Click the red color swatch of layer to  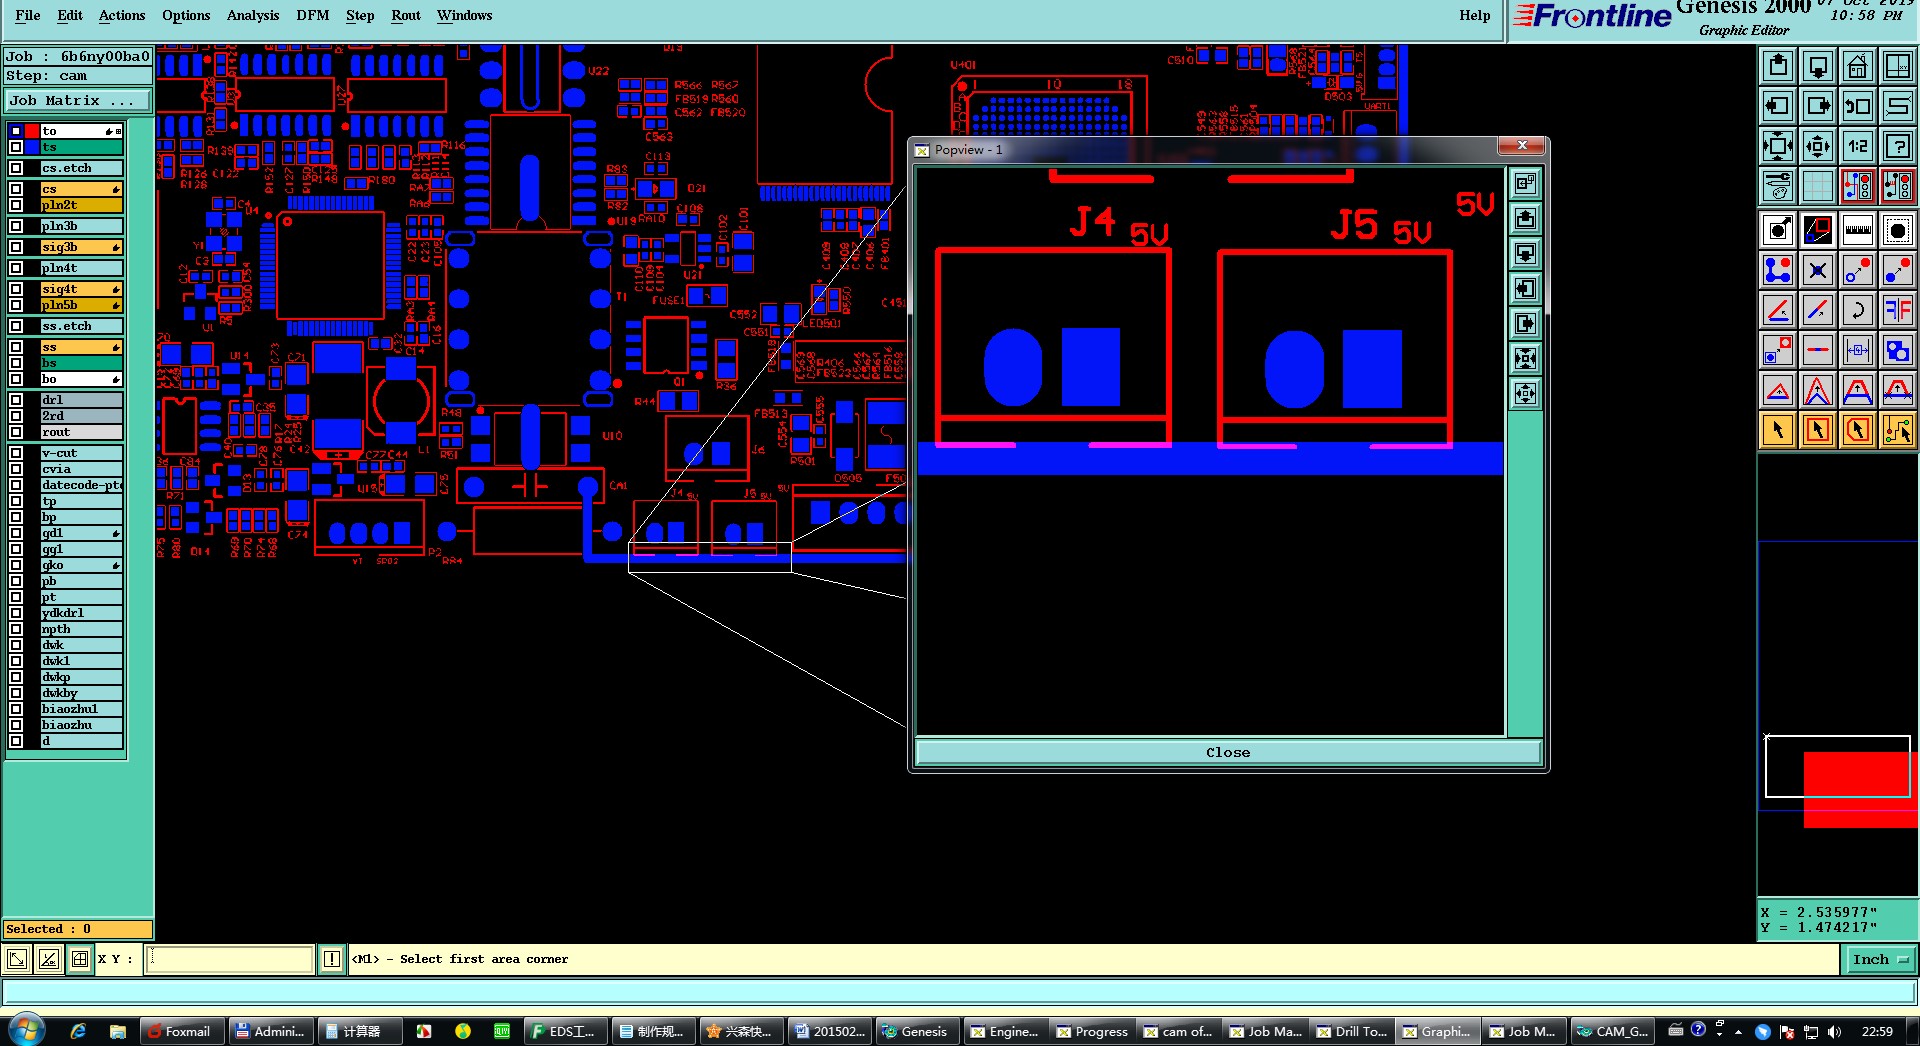pos(32,131)
